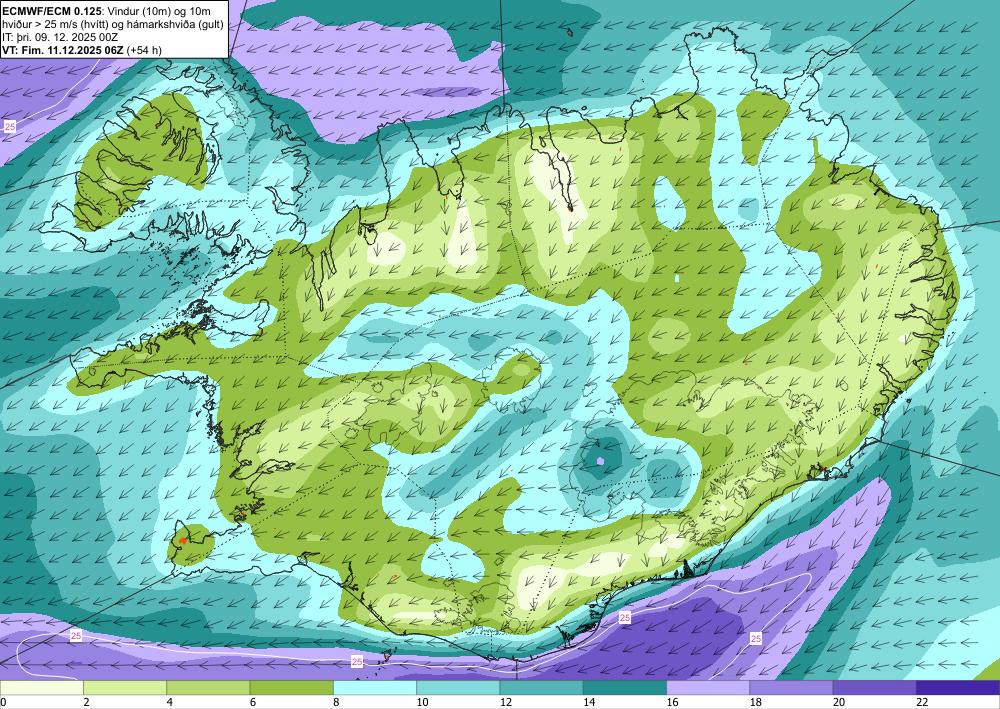Screen dimensions: 1000x709
Task: Click the legend tick label '20'
Action: point(839,702)
